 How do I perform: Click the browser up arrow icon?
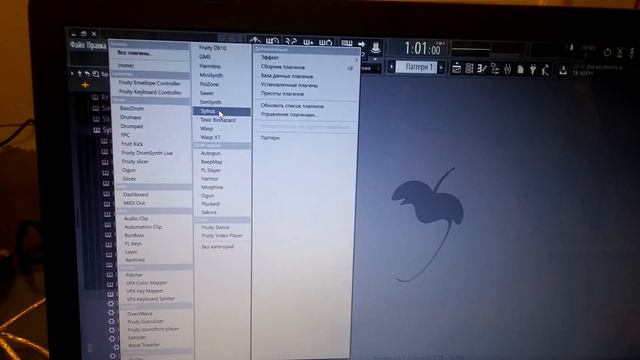click(x=80, y=74)
